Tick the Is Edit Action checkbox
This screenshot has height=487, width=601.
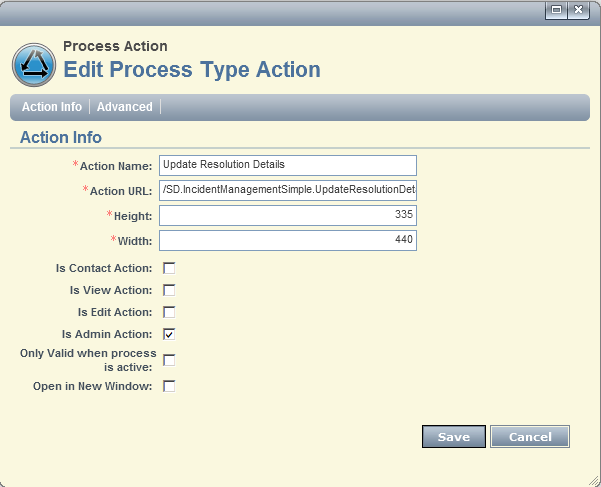coord(169,312)
